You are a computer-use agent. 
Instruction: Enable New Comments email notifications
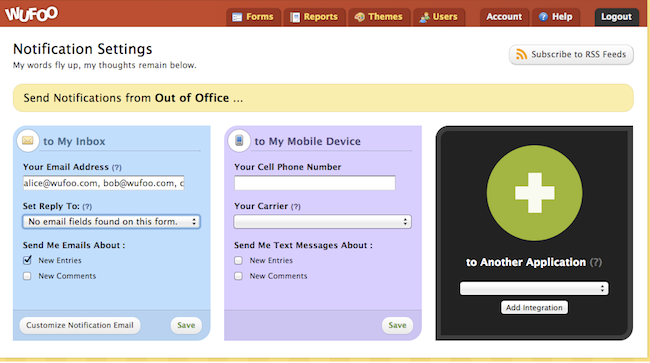27,276
